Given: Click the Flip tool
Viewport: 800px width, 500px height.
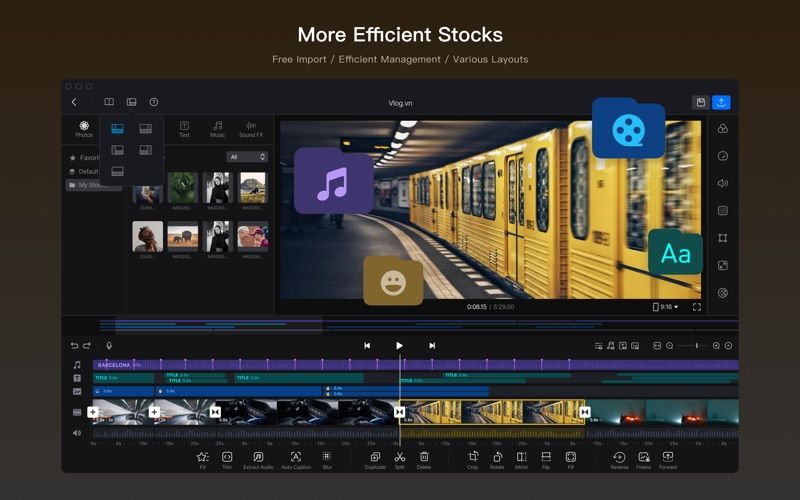Looking at the screenshot, I should [x=546, y=460].
